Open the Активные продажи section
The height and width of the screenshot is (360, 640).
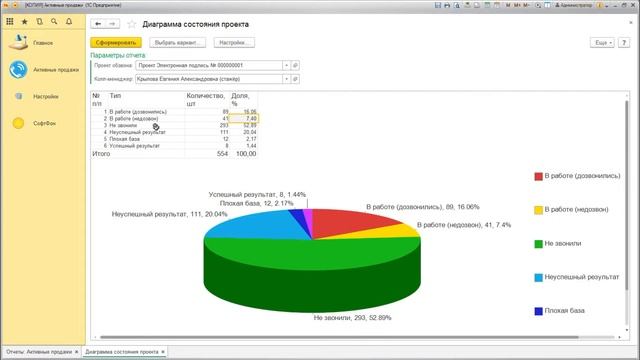(44, 70)
